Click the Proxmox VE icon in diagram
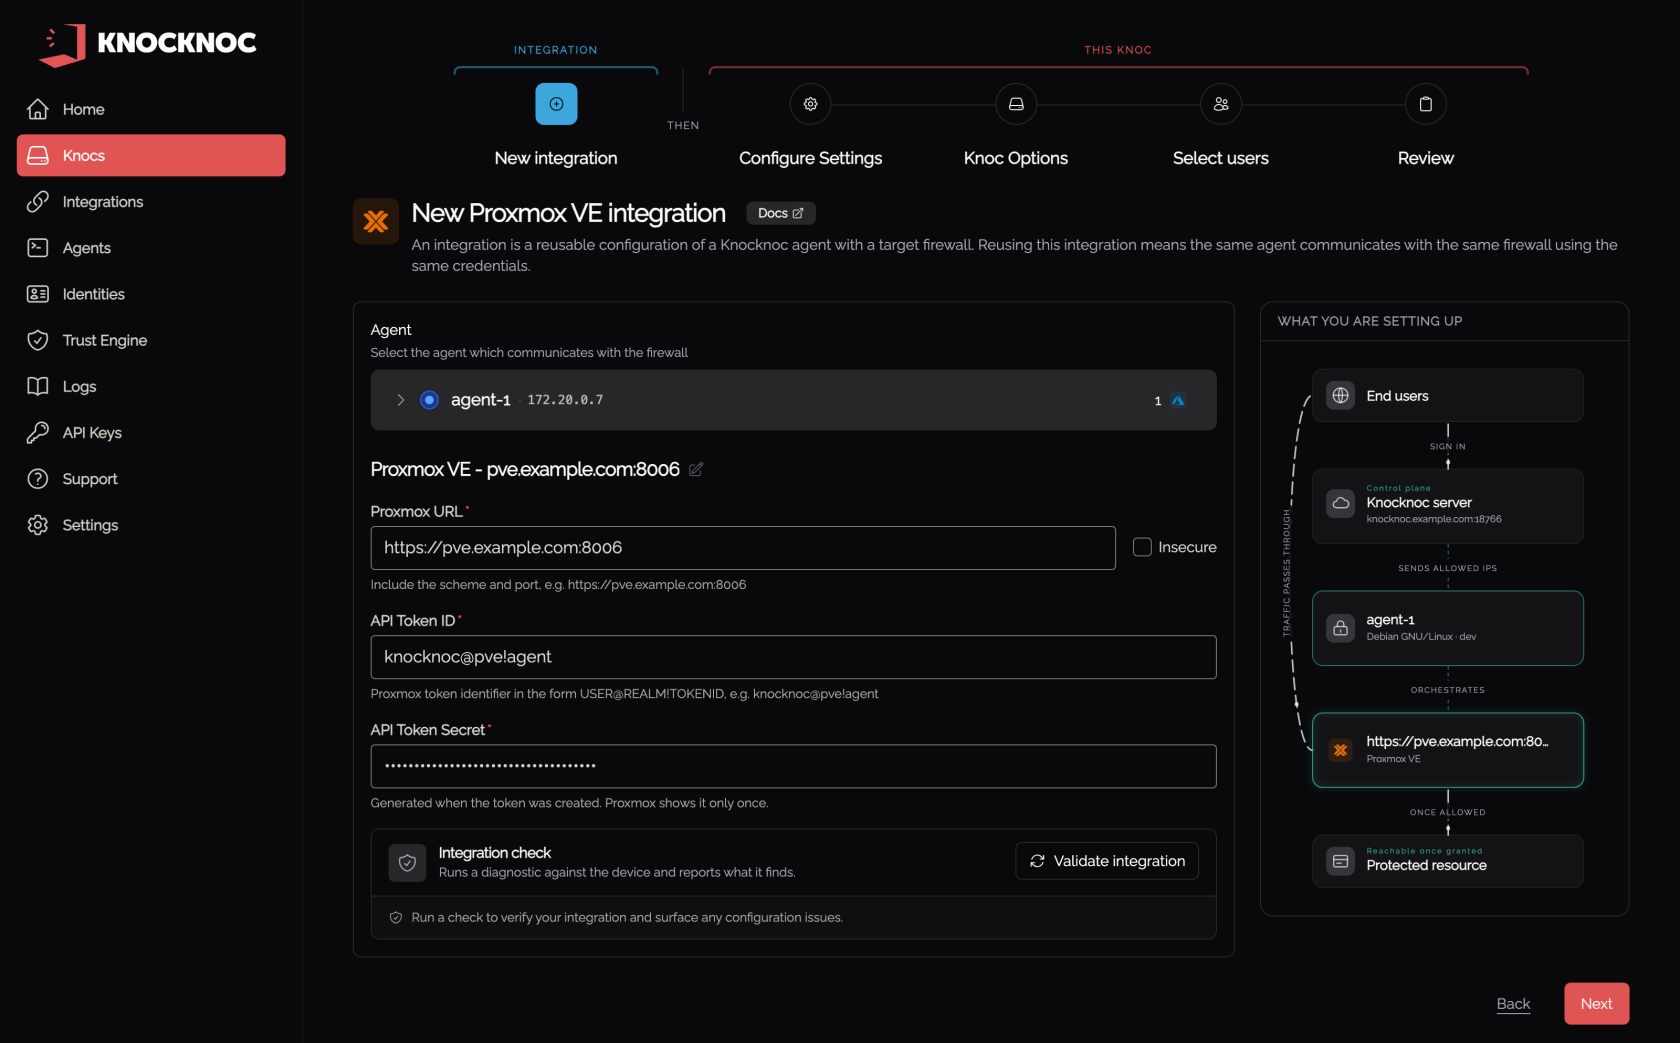The image size is (1680, 1043). click(1341, 750)
